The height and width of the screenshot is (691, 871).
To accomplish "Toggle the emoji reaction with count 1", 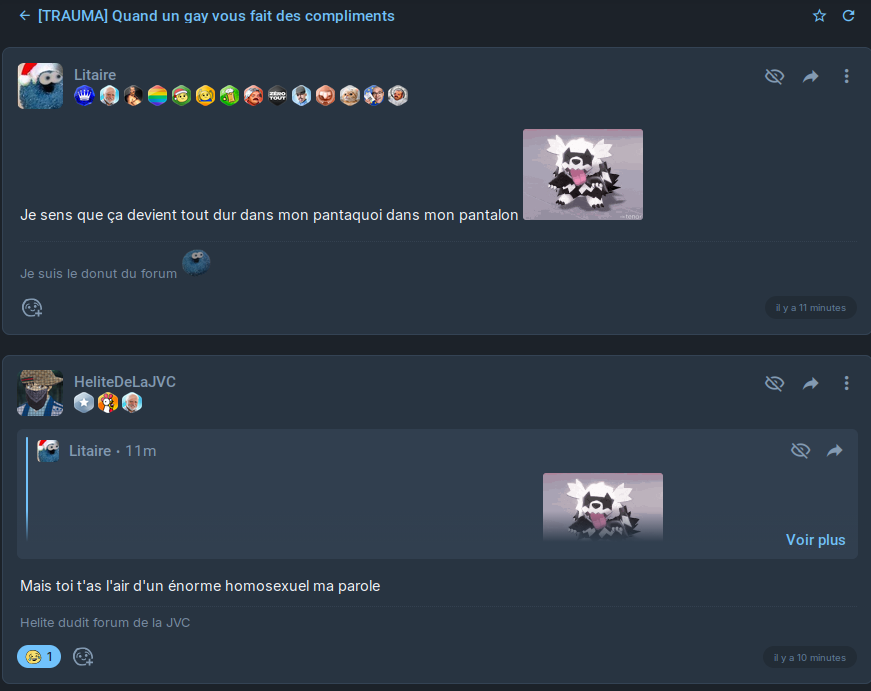I will click(39, 657).
